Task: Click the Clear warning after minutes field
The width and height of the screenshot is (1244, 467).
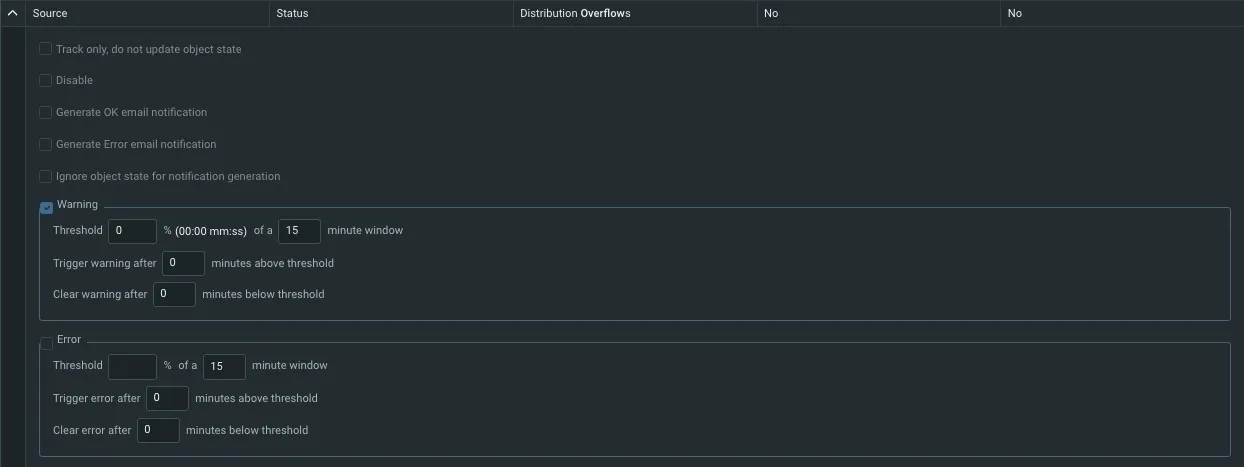Action: point(174,294)
